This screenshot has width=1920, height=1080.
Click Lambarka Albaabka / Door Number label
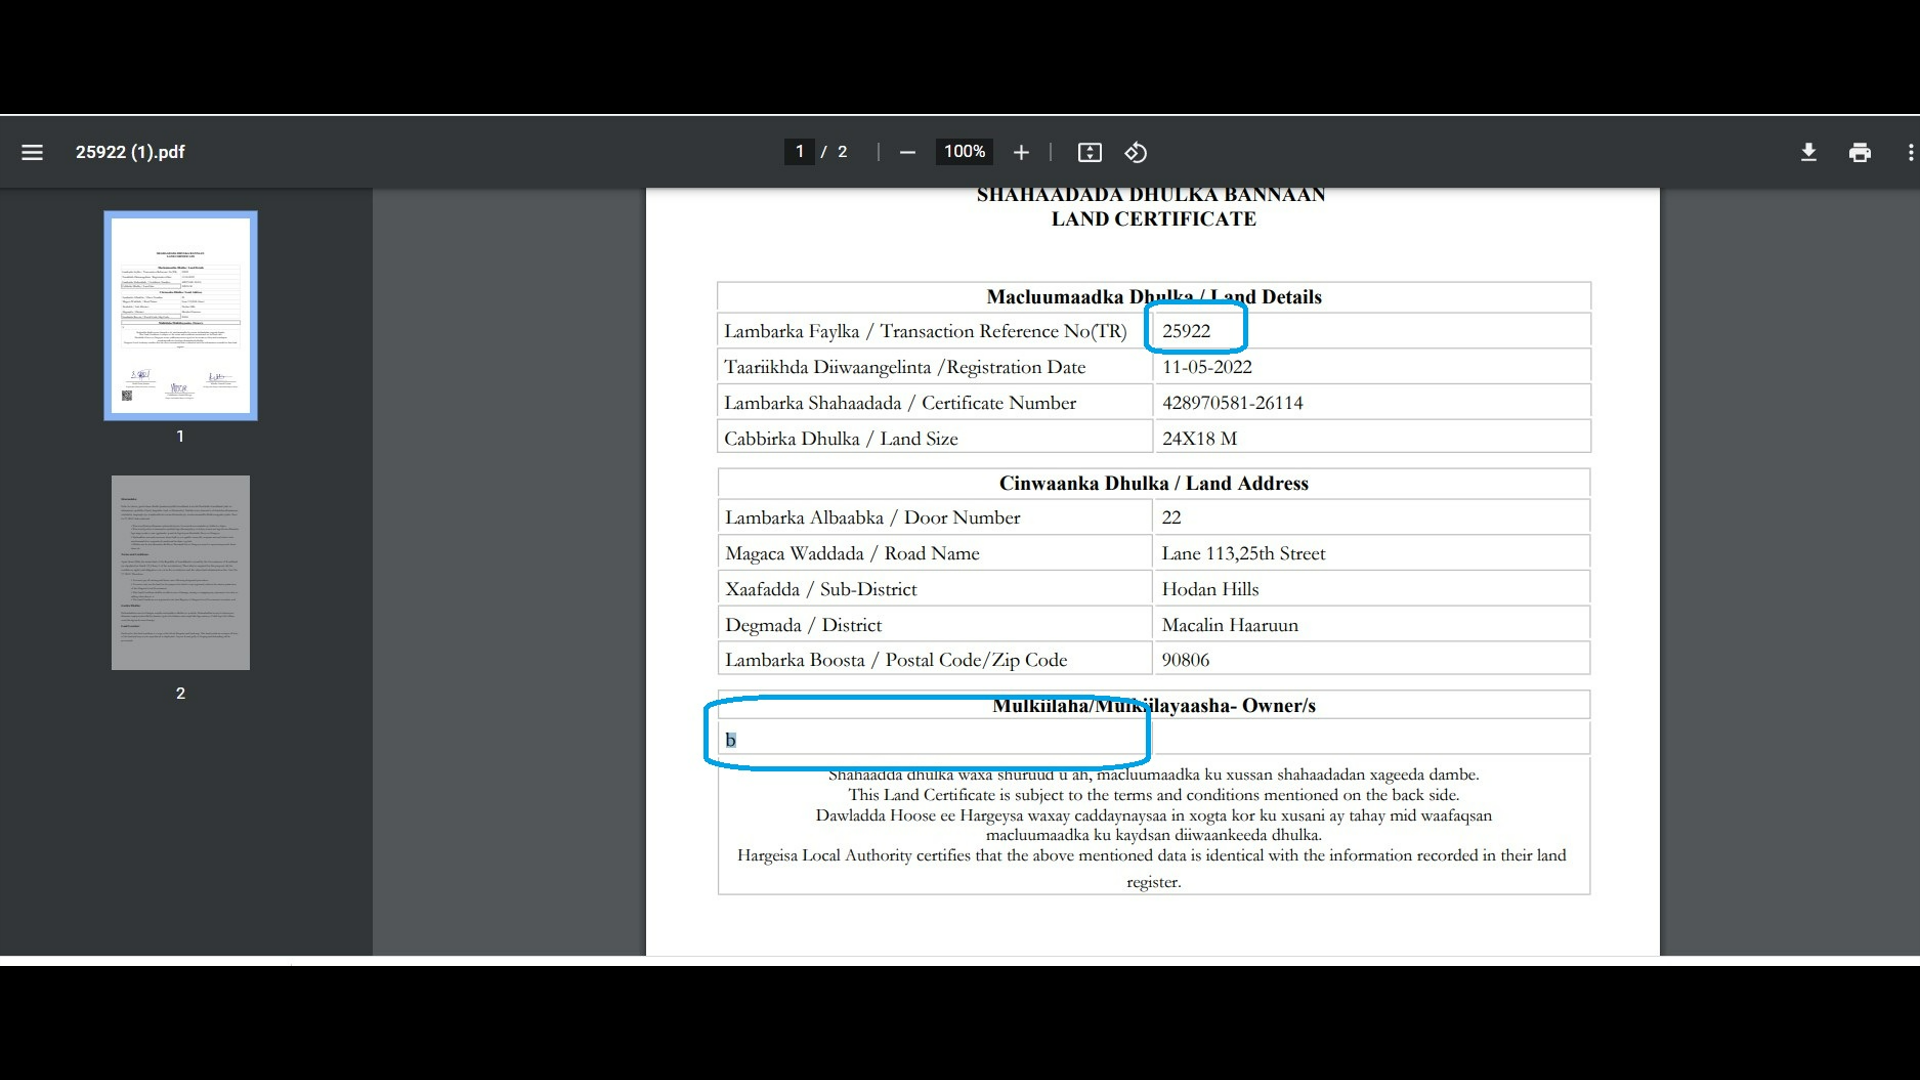coord(872,518)
